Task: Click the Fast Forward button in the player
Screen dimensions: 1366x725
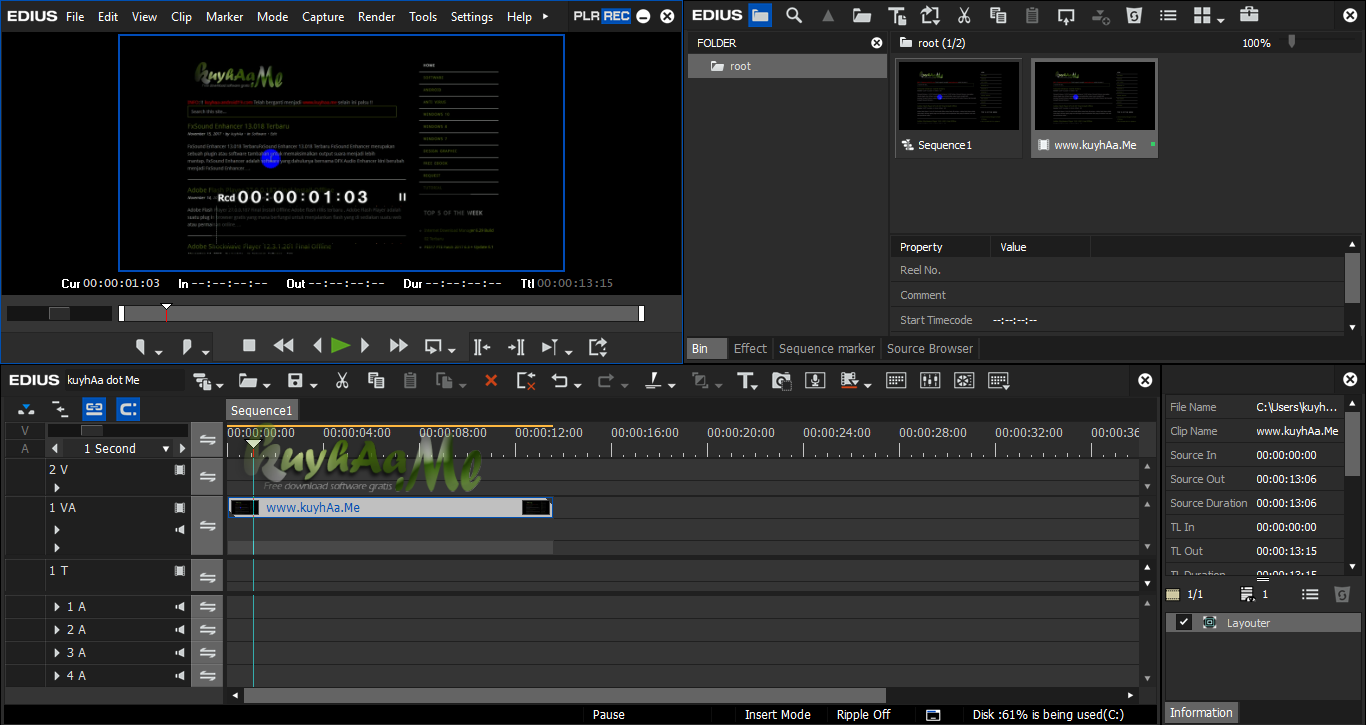Action: click(399, 346)
